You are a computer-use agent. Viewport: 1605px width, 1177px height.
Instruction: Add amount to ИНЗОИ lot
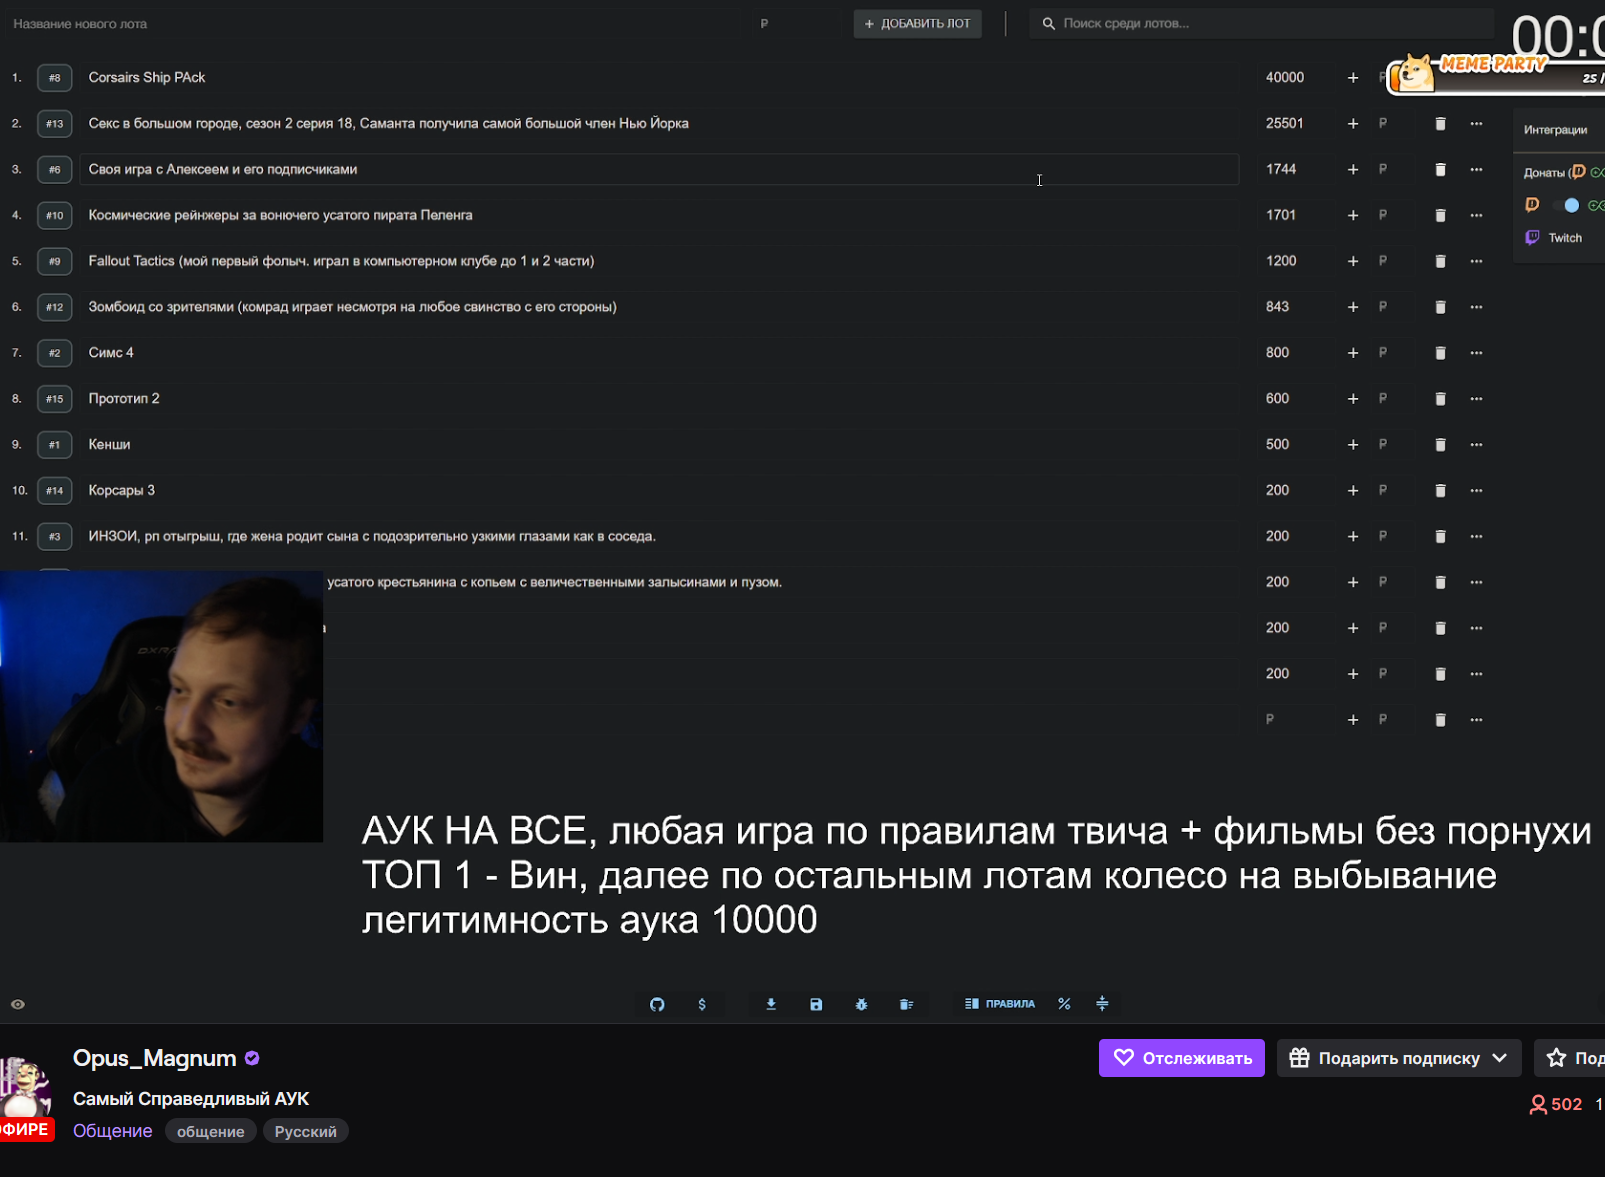(x=1352, y=537)
